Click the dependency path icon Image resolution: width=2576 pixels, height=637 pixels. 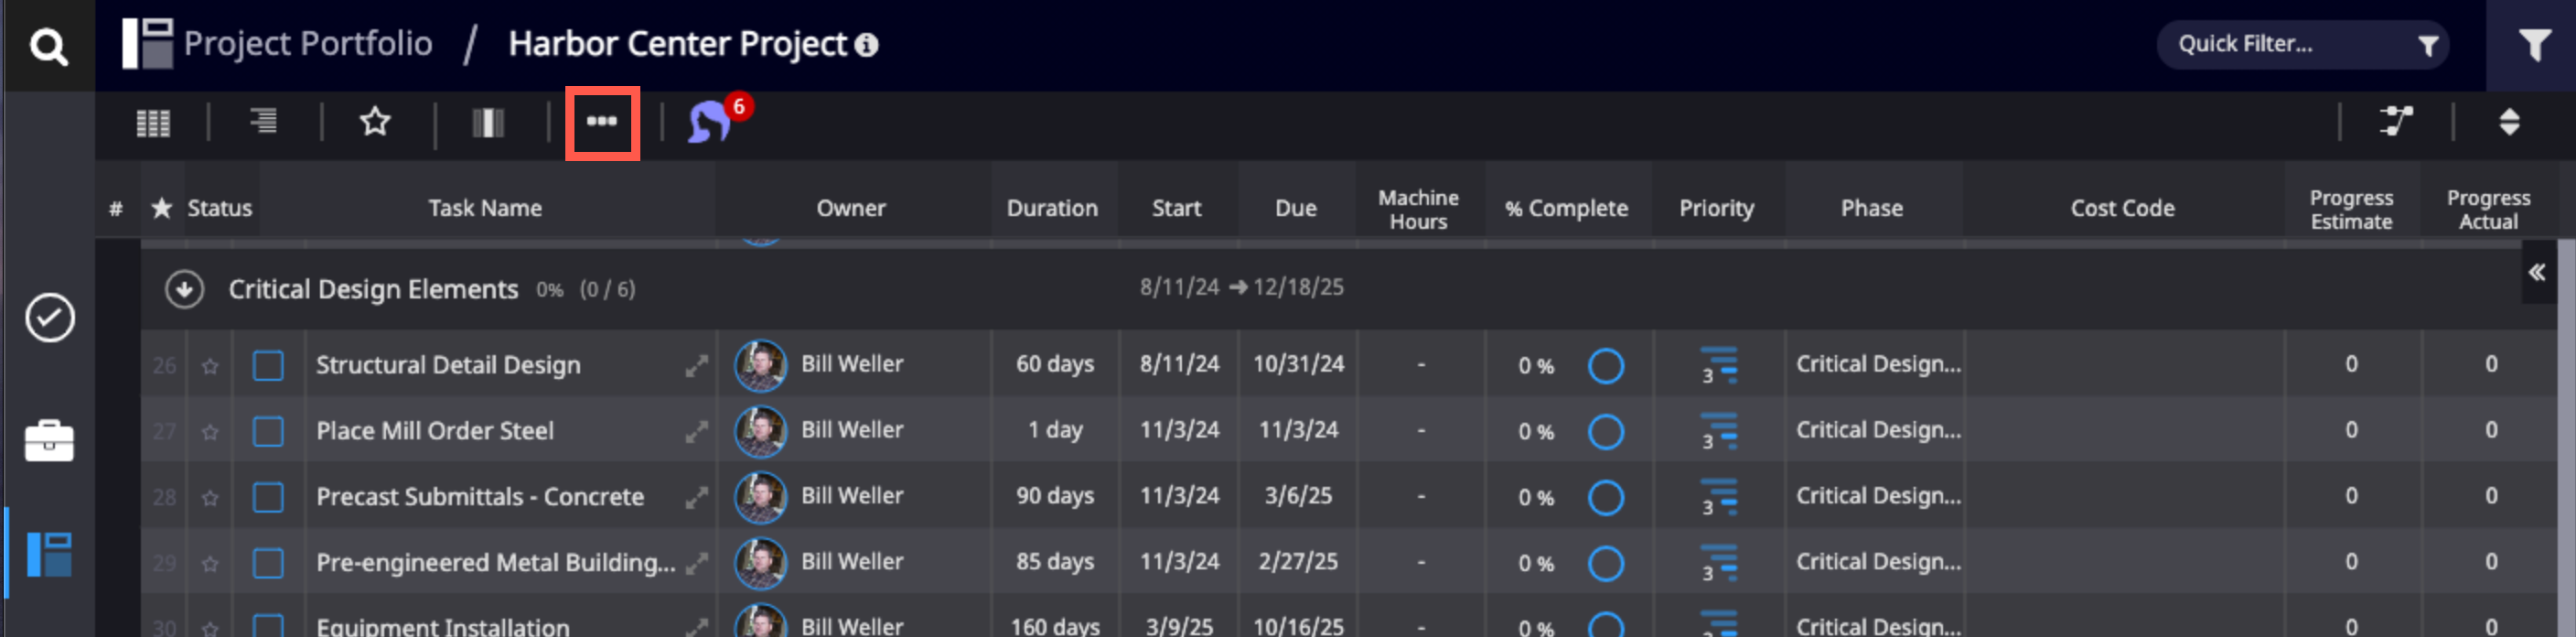[x=2395, y=122]
